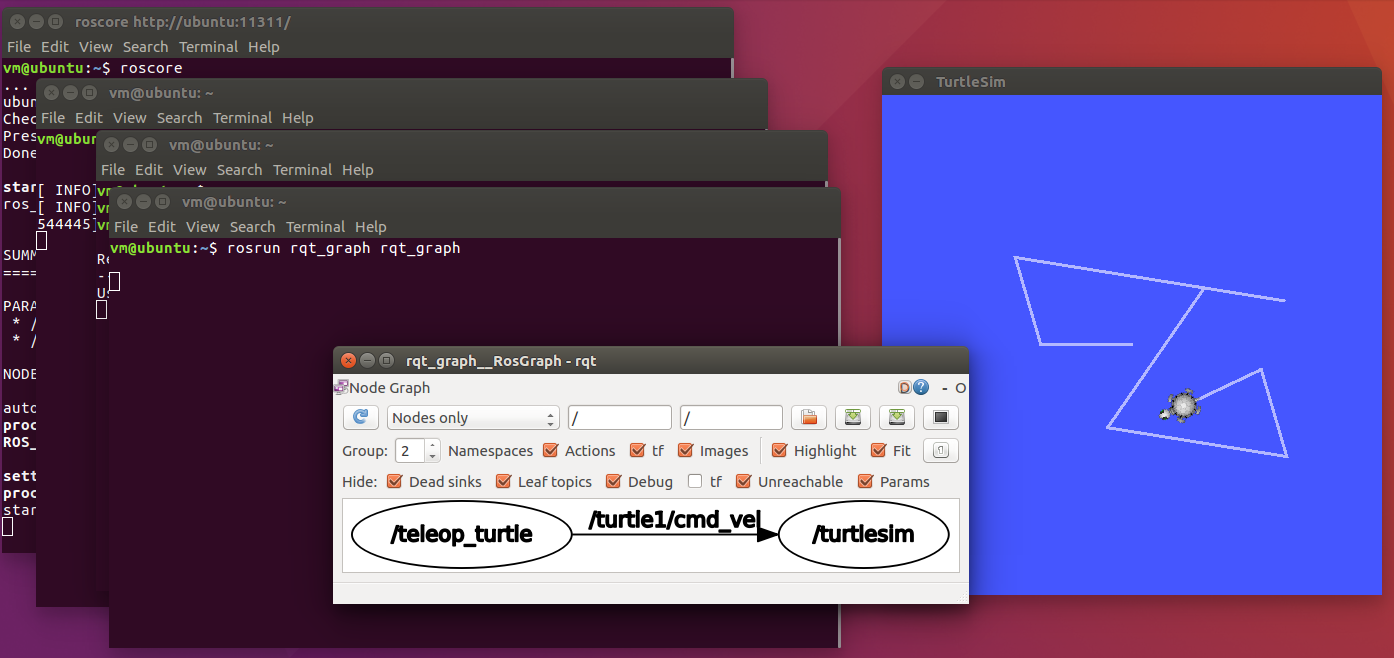1394x658 pixels.
Task: Disable the Dead sinks filter
Action: pos(392,481)
